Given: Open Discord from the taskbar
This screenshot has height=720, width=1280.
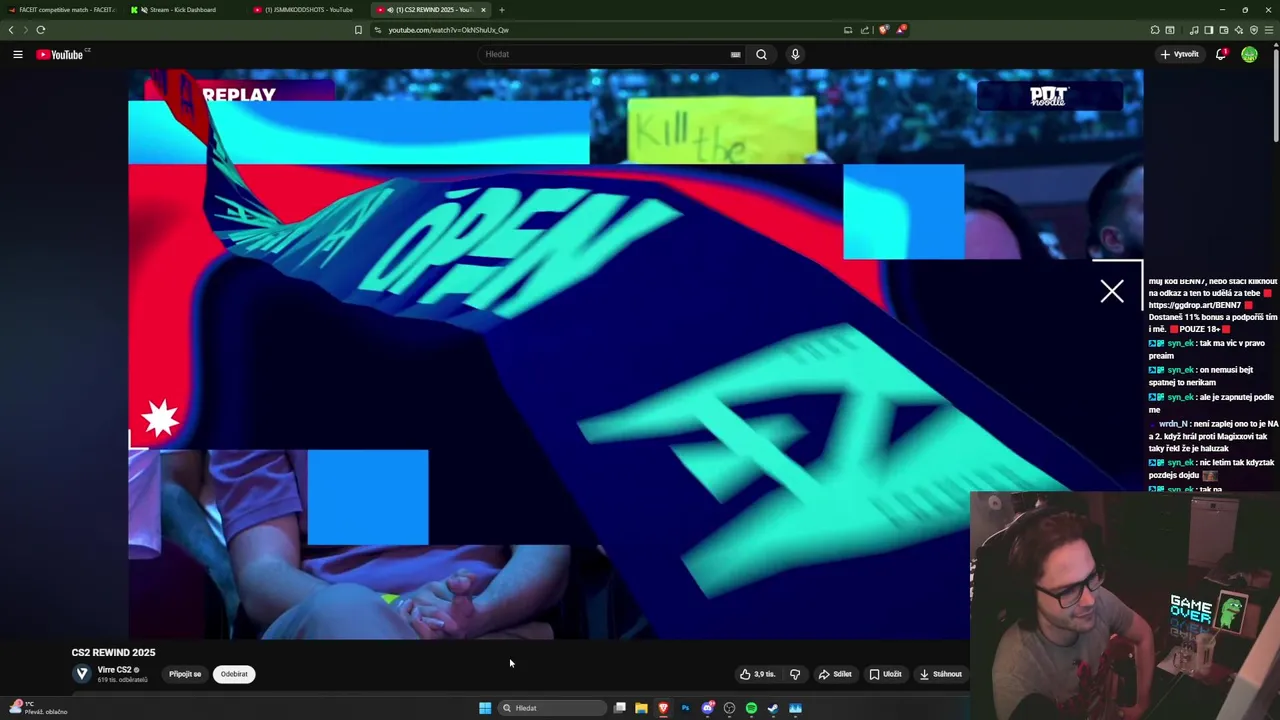Looking at the screenshot, I should click(707, 708).
